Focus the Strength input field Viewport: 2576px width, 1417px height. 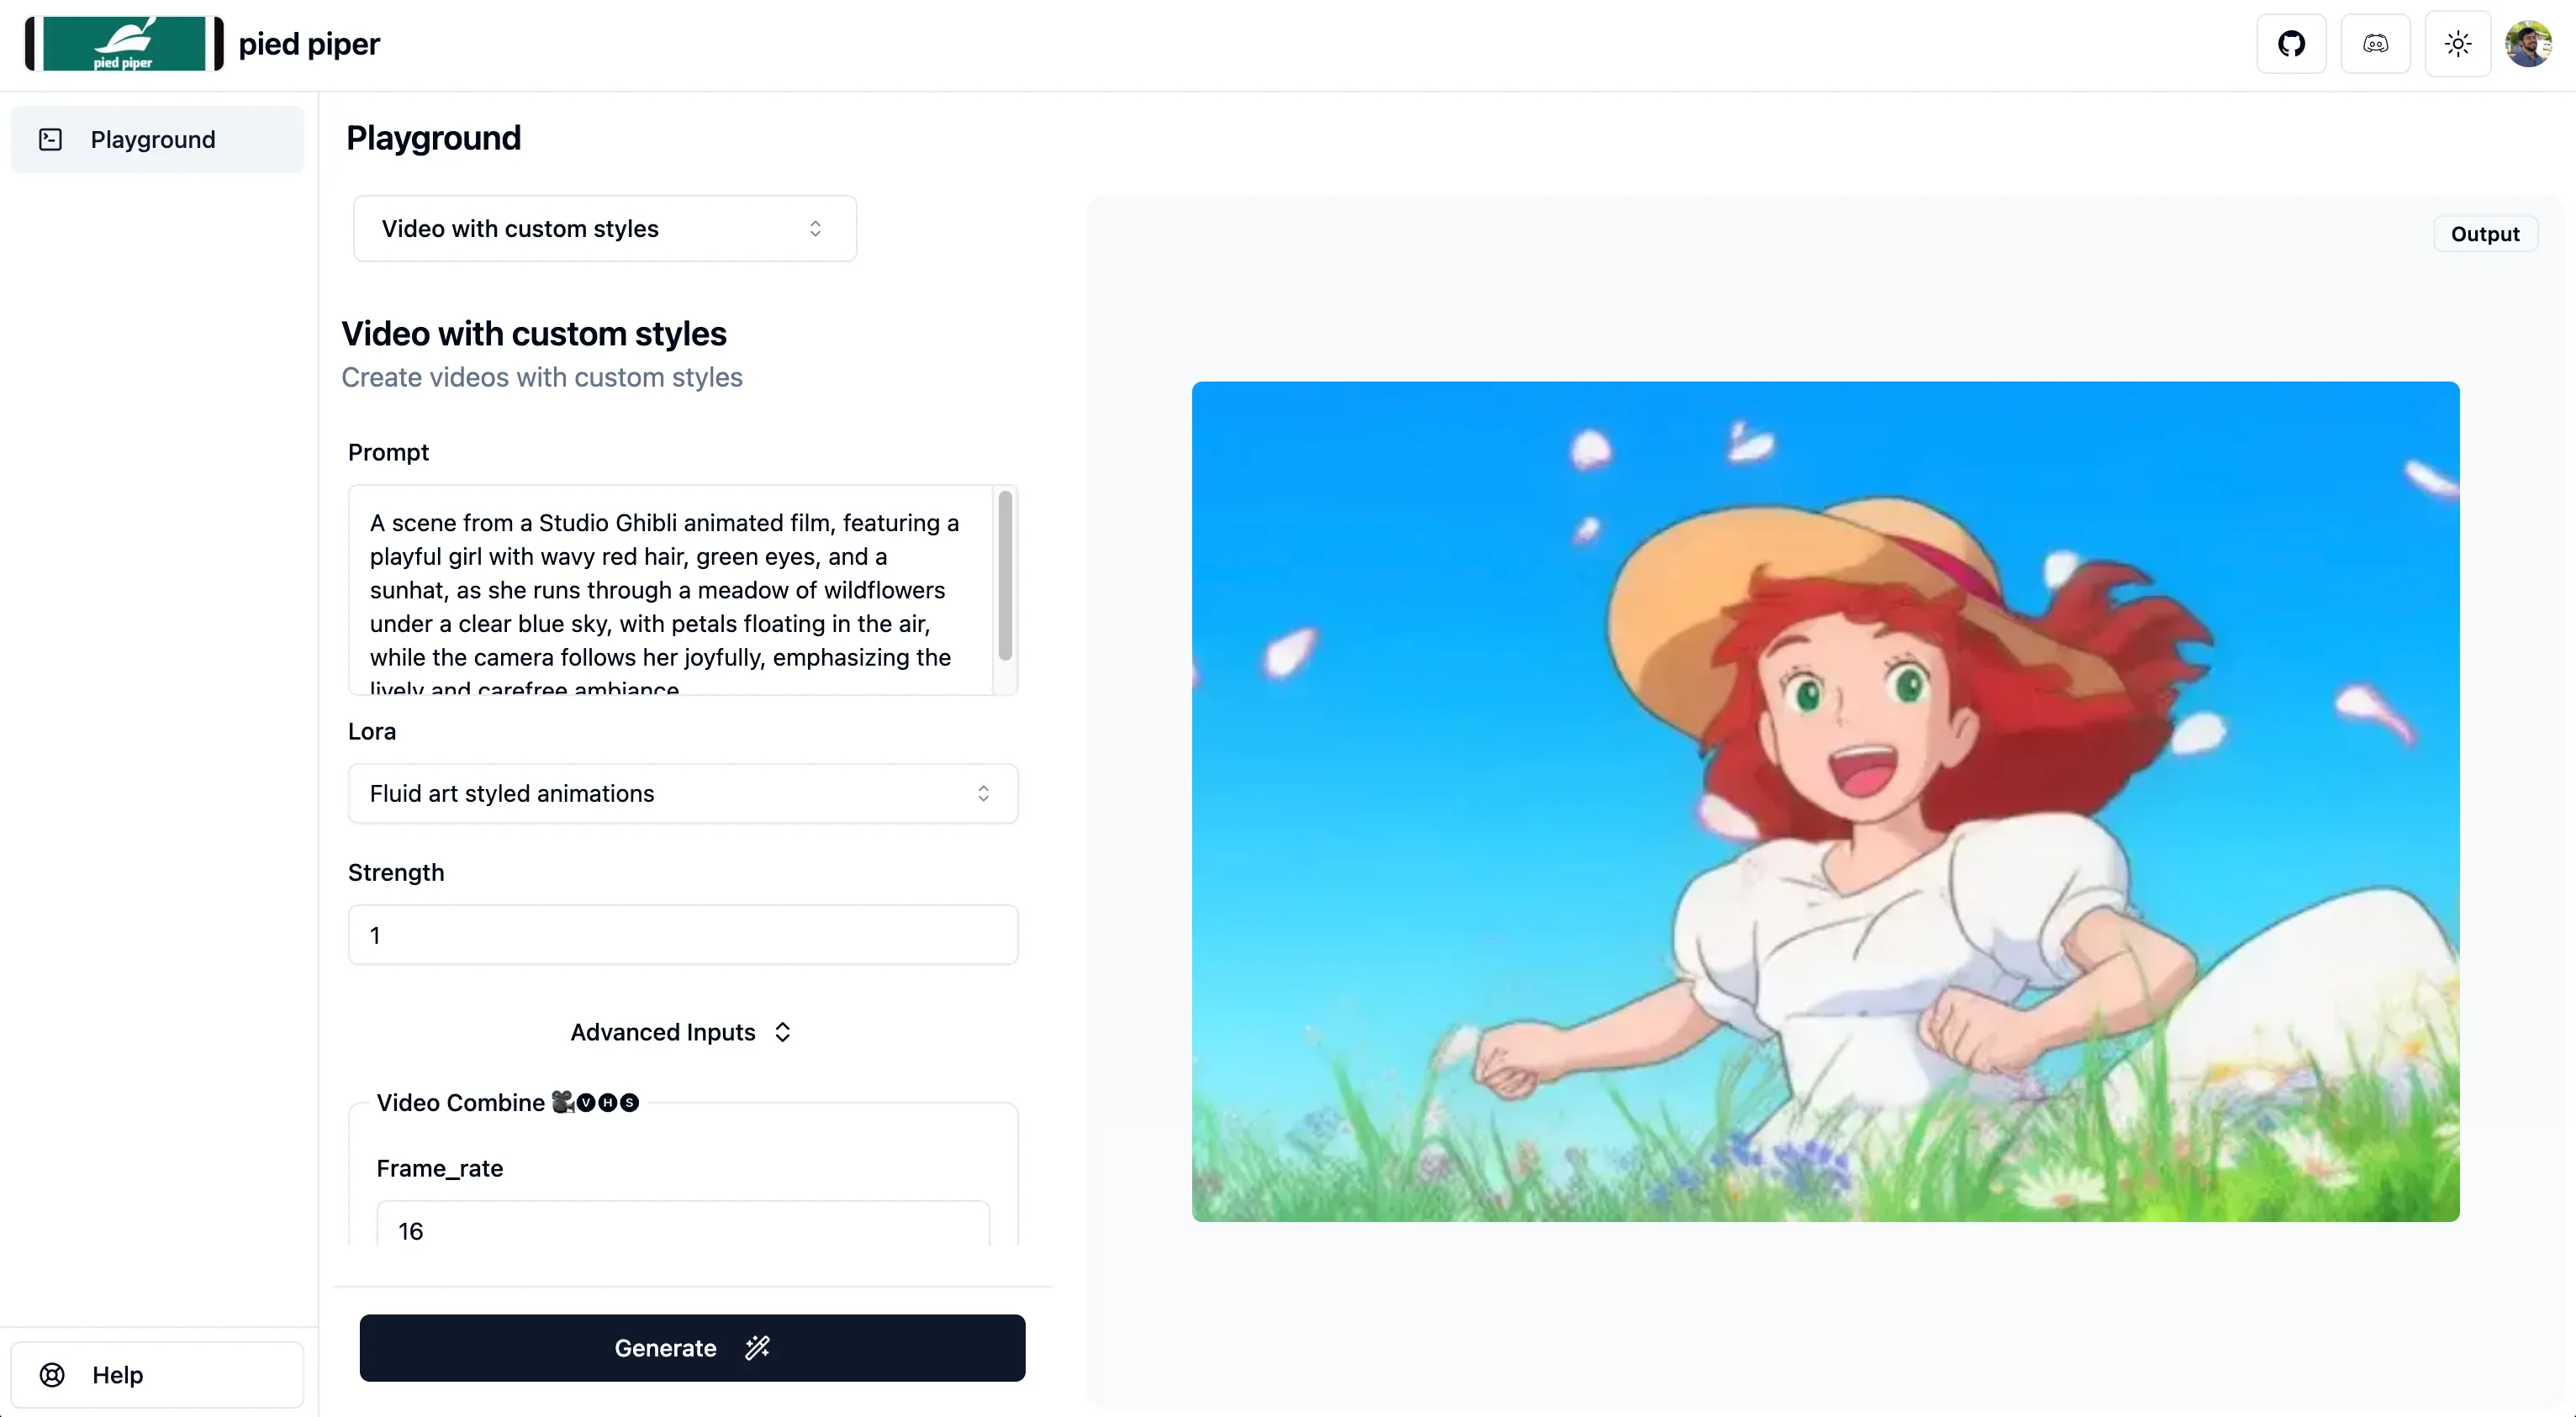point(682,934)
